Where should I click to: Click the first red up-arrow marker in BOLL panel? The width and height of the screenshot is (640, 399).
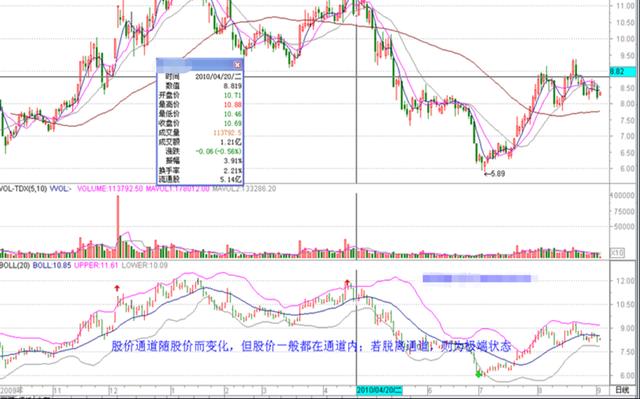117,288
